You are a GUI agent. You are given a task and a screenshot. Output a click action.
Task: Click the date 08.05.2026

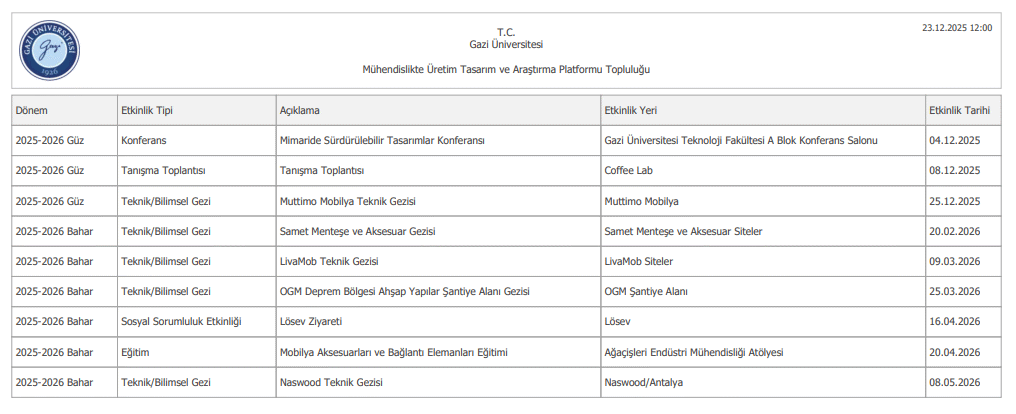coord(954,382)
